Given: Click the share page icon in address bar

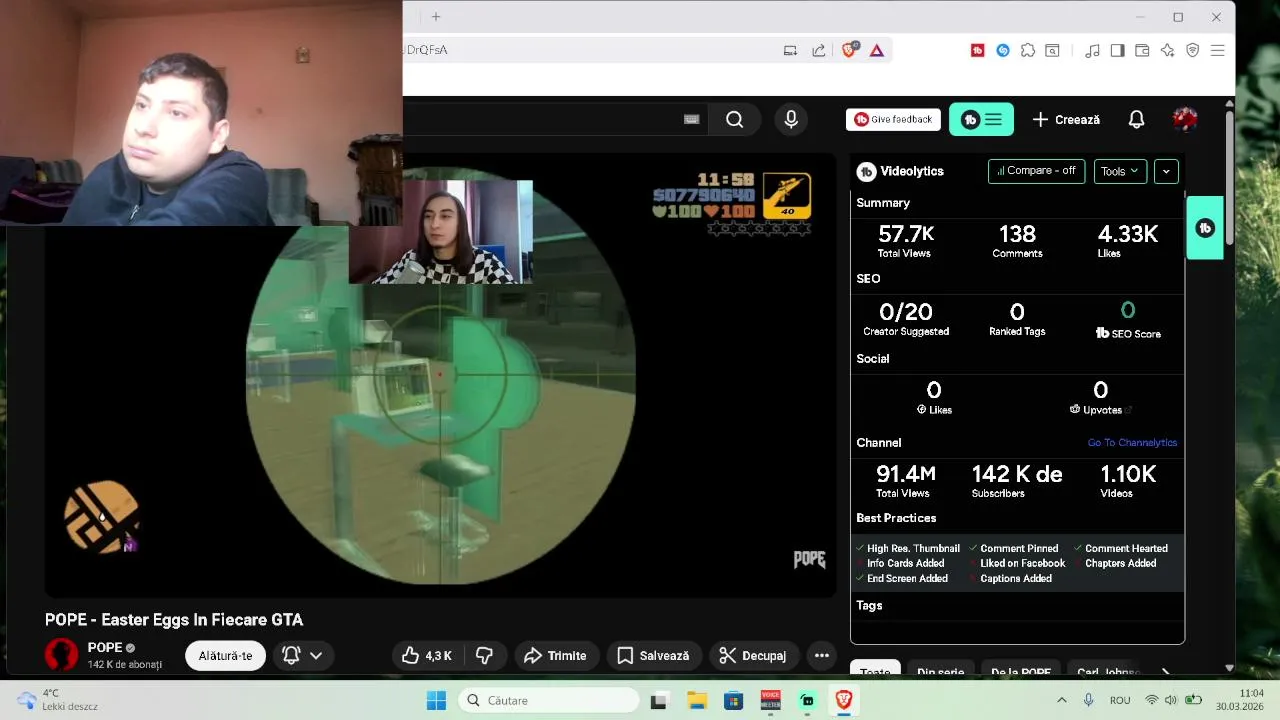Looking at the screenshot, I should tap(819, 50).
